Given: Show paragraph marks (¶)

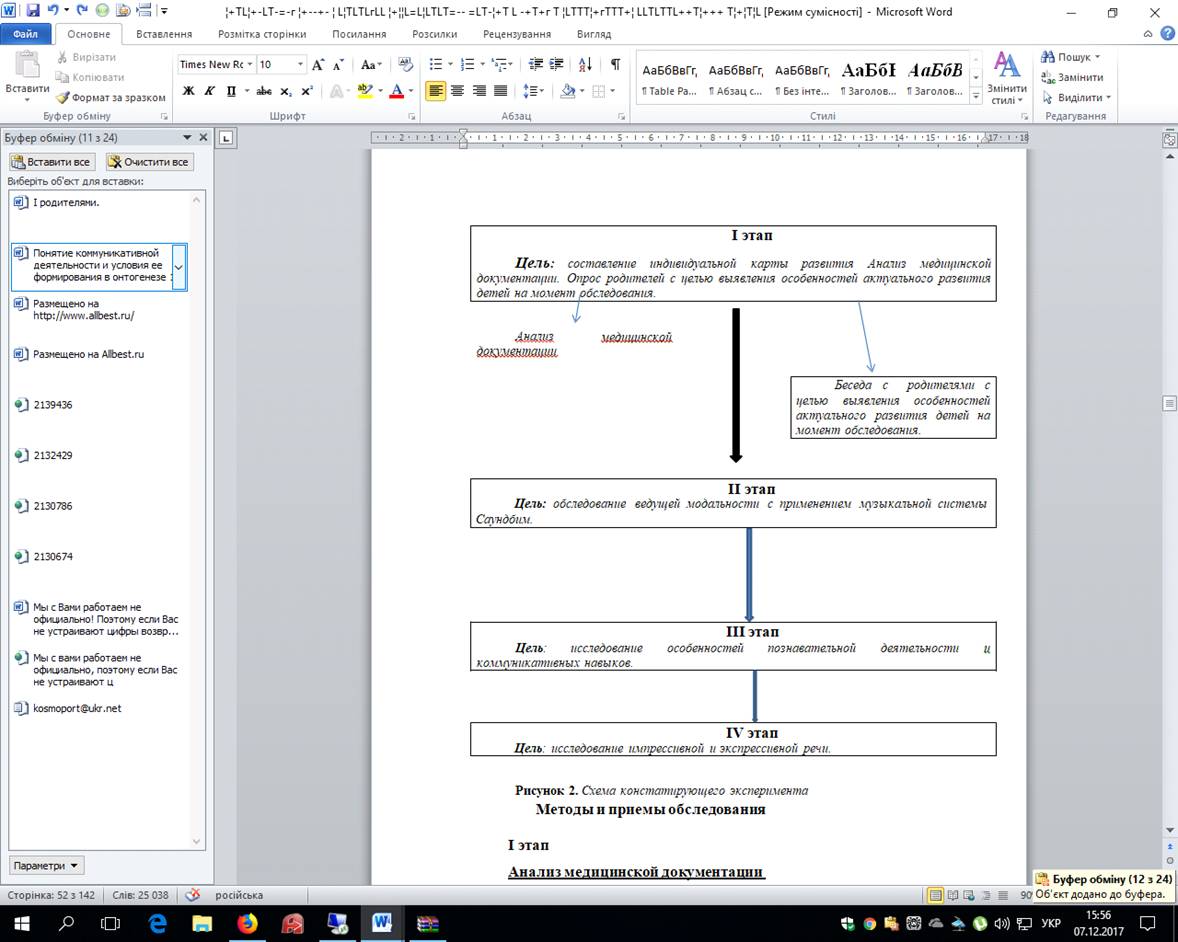Looking at the screenshot, I should pos(615,64).
